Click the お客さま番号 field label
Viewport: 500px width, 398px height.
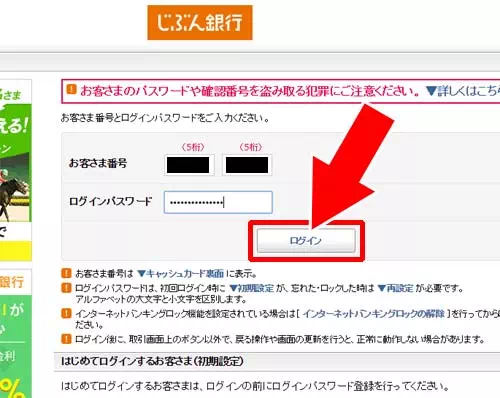tap(98, 163)
